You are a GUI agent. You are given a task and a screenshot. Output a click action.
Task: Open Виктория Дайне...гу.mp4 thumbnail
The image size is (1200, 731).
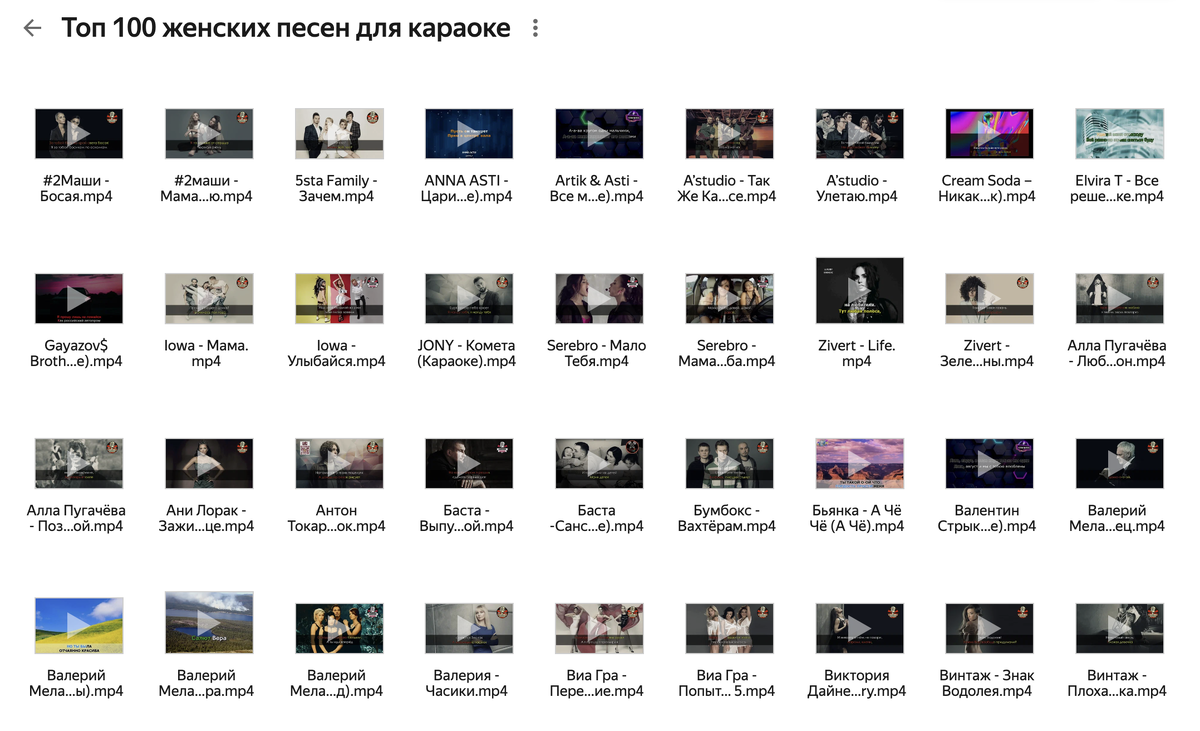(x=859, y=628)
